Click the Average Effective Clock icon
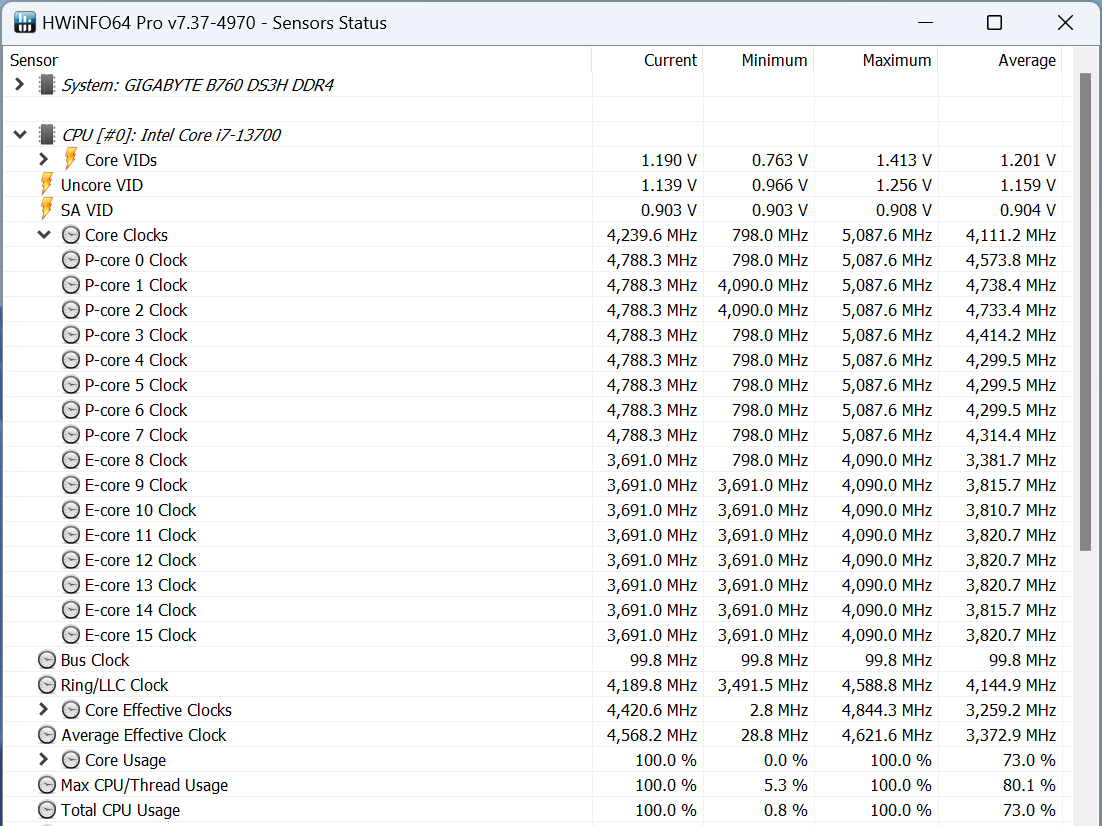Image resolution: width=1102 pixels, height=826 pixels. point(46,735)
